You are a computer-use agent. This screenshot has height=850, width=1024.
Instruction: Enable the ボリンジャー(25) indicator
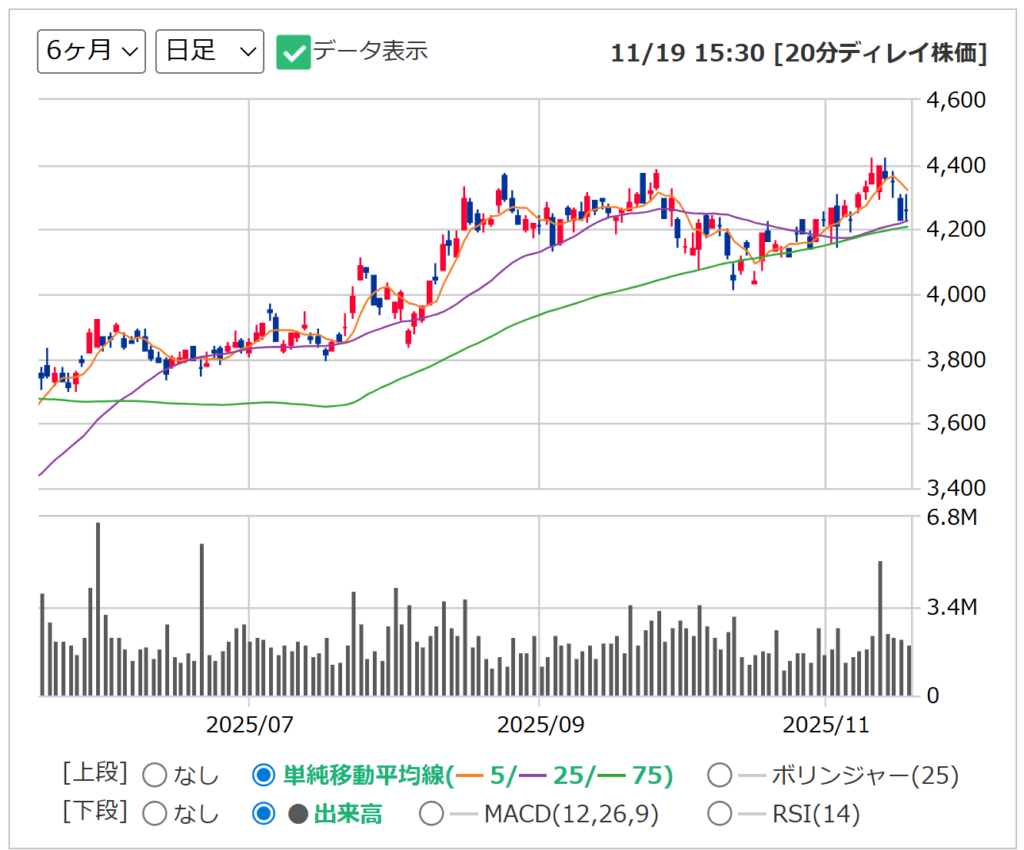720,773
